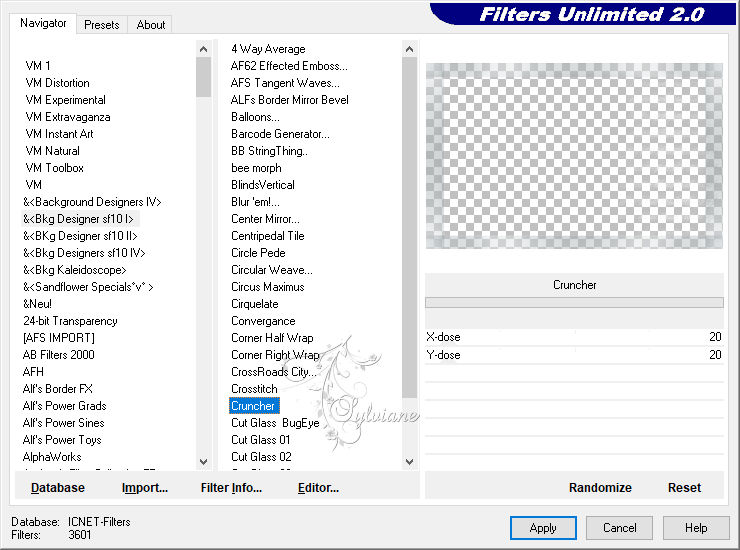This screenshot has width=740, height=550.
Task: Click the Cancel button
Action: click(619, 528)
